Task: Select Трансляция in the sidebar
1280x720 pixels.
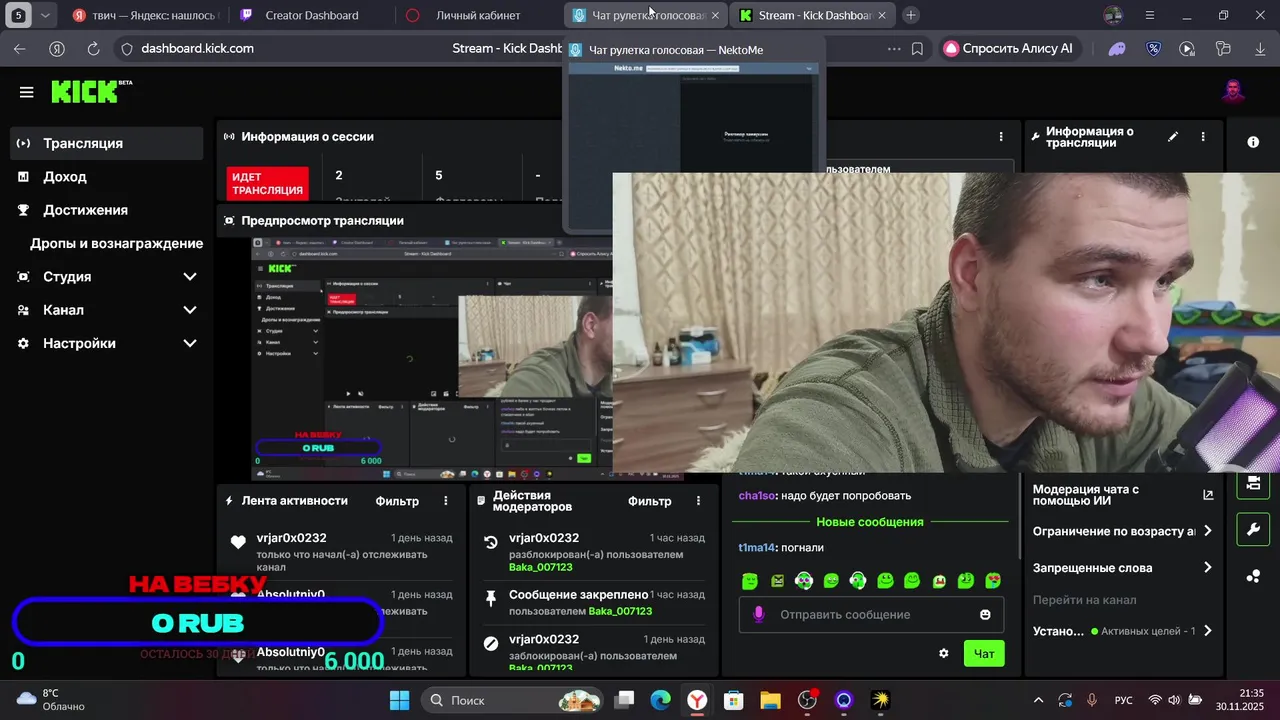Action: (107, 143)
